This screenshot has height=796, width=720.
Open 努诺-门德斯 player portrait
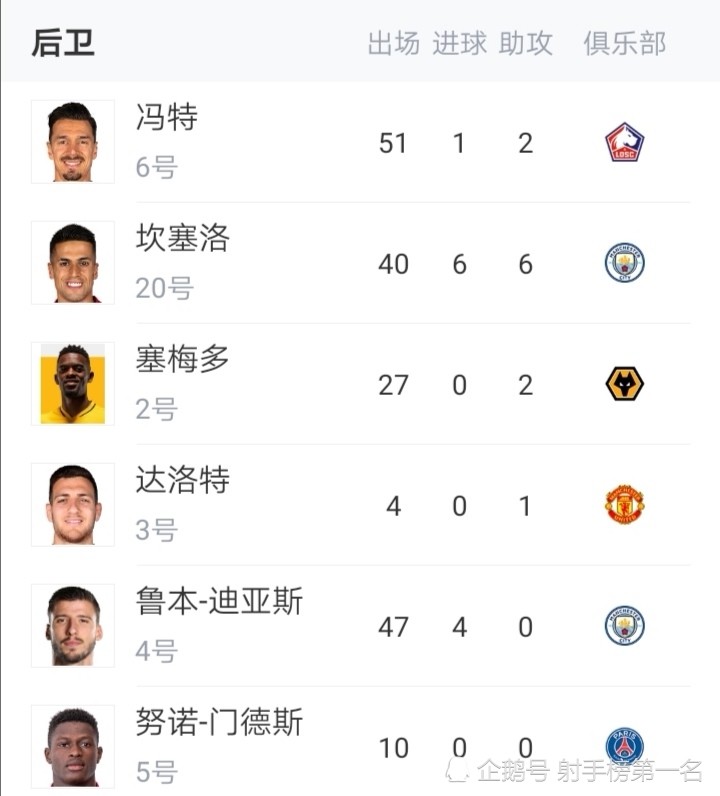[73, 746]
